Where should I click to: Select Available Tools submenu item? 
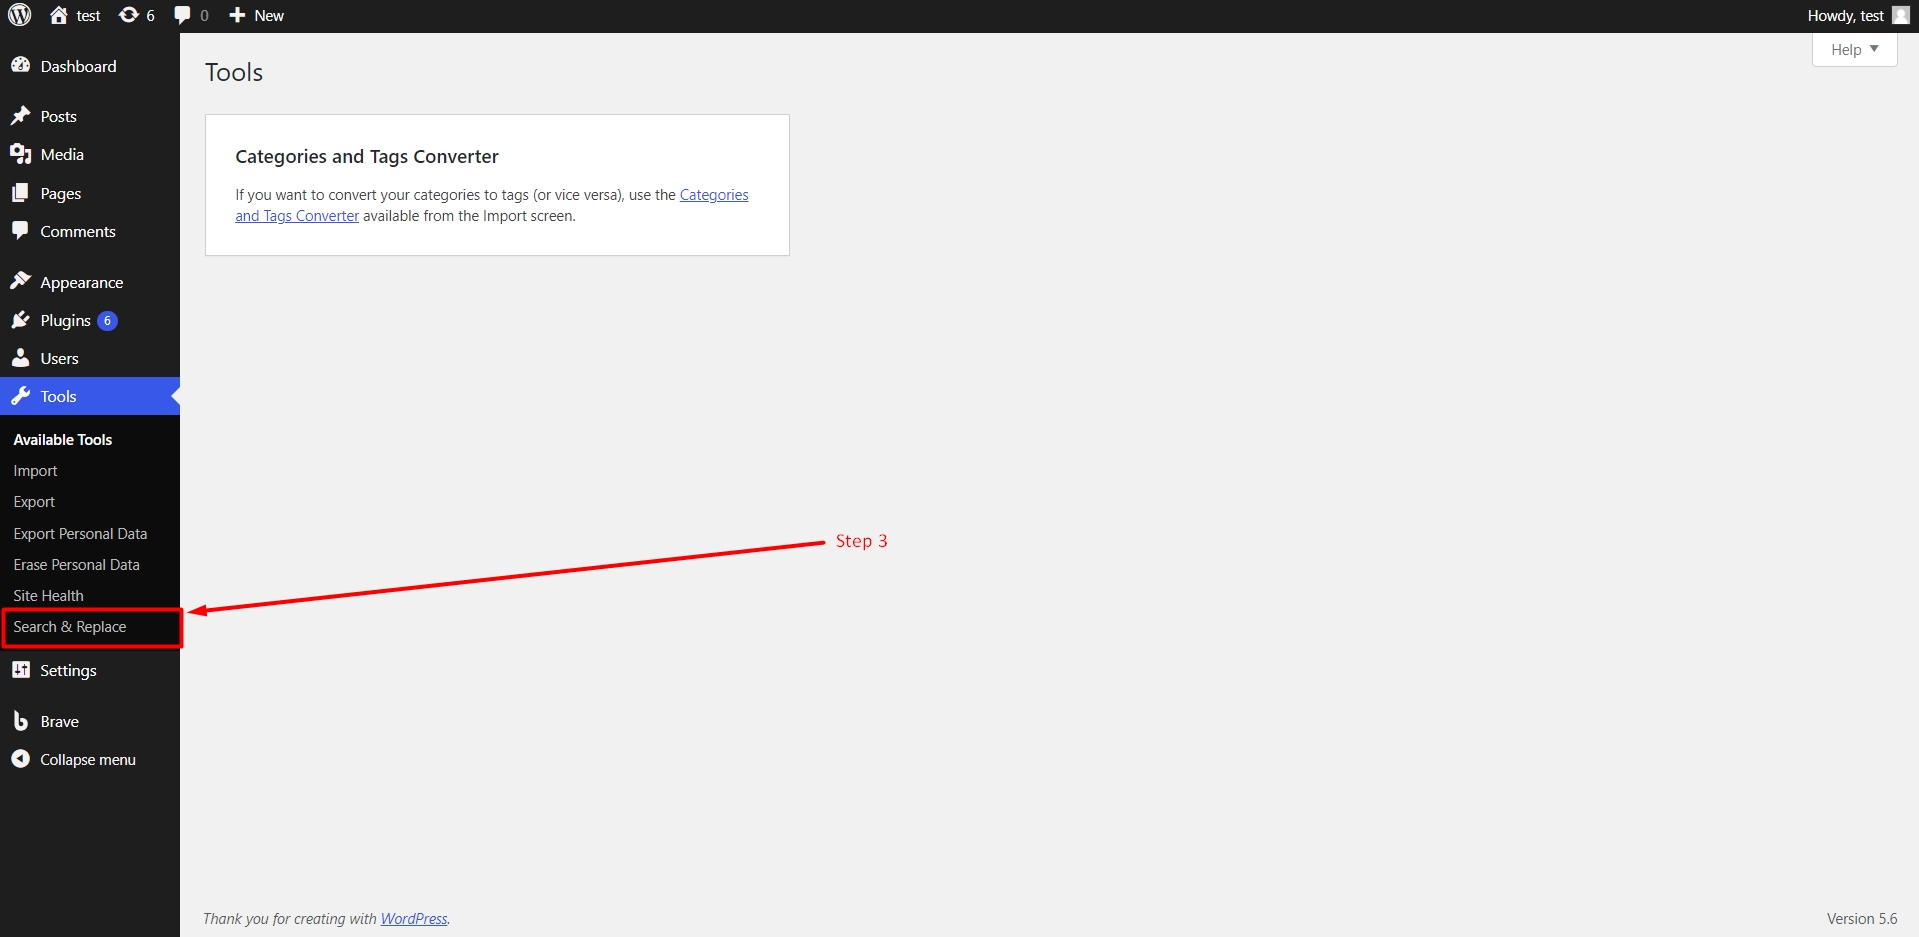pos(62,439)
